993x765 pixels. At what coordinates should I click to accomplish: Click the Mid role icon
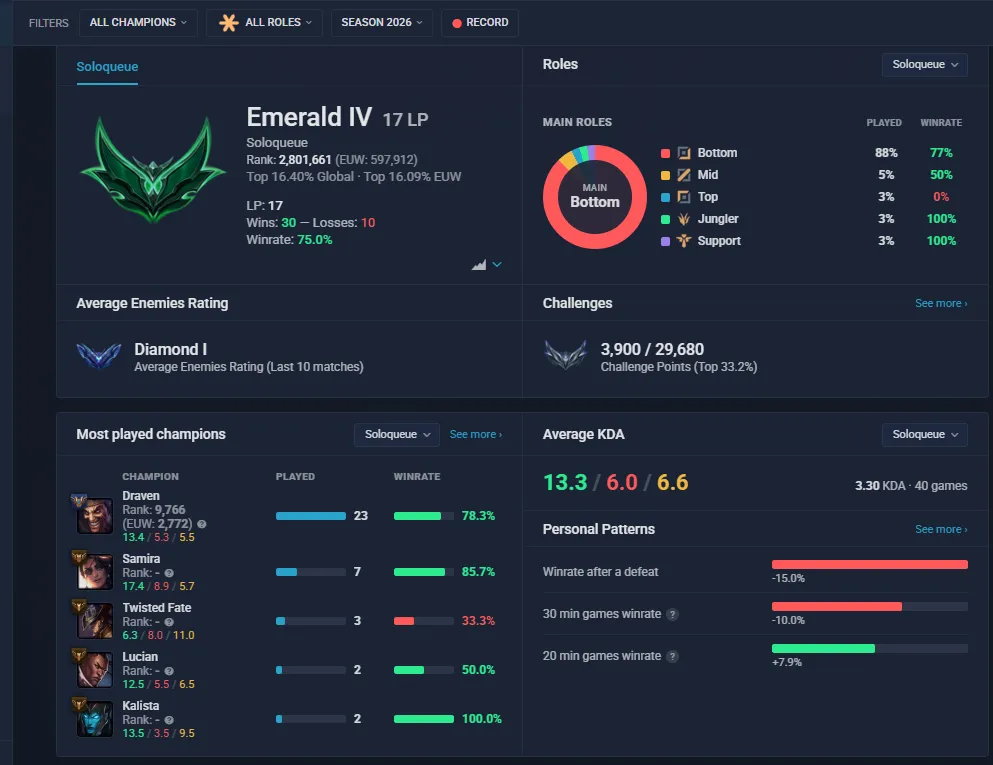point(684,175)
